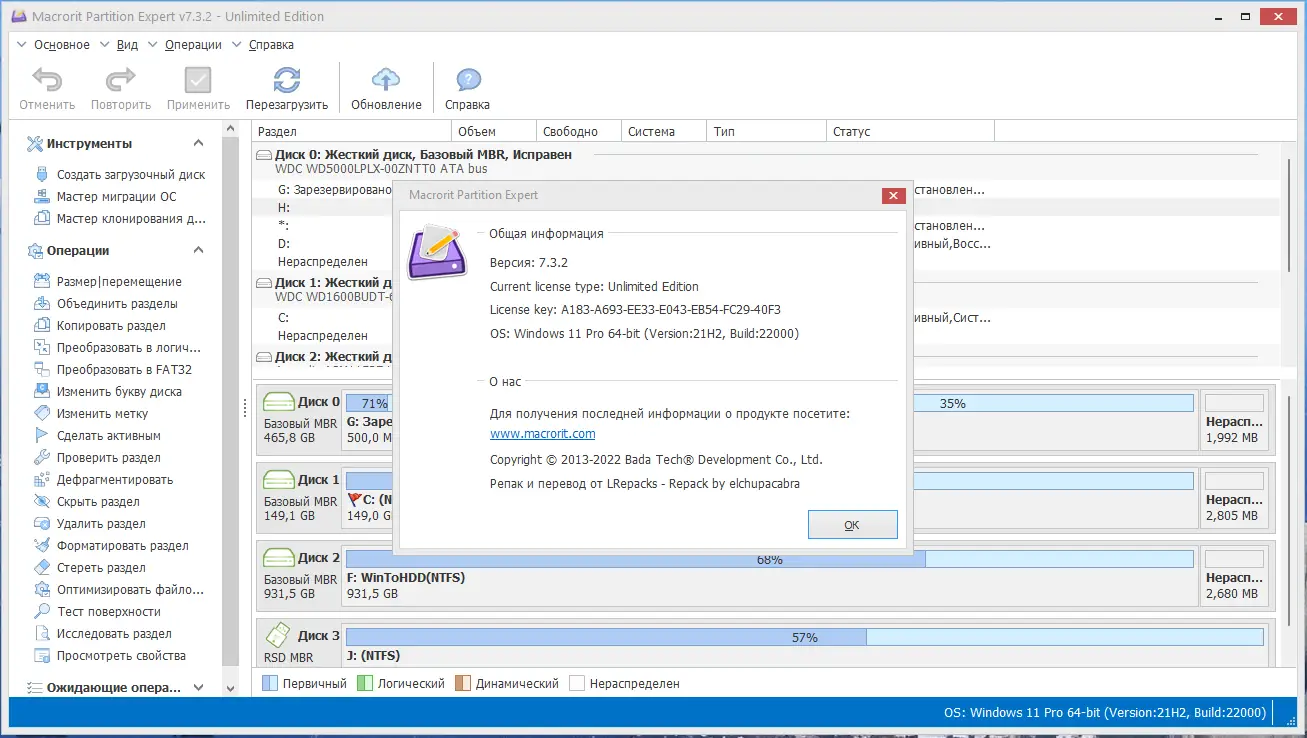Screen dimensions: 1307x738
Task: Select Изменить букву диска
Action: [x=108, y=391]
